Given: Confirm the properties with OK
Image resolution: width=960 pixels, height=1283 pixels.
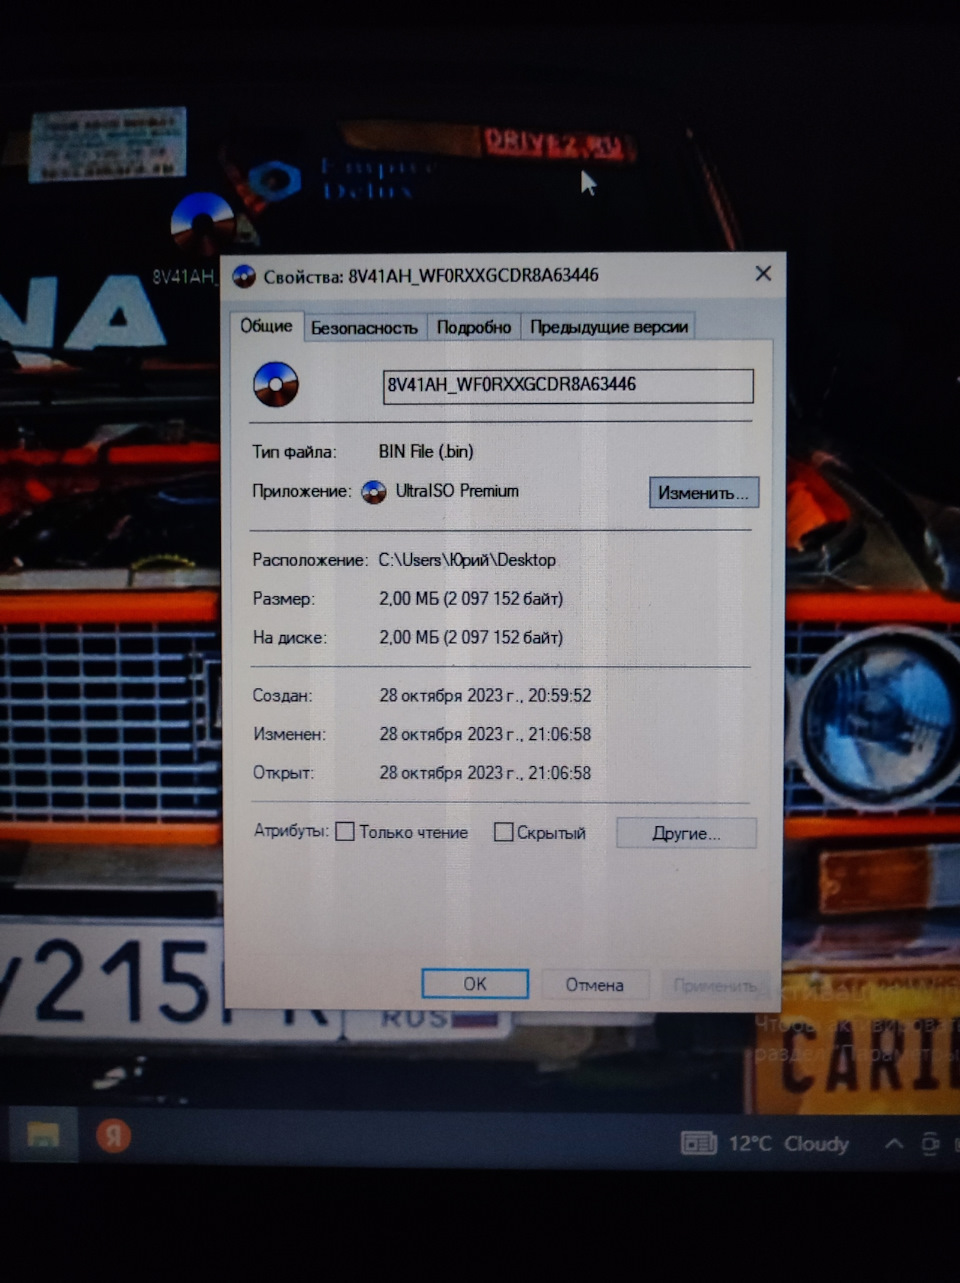Looking at the screenshot, I should click(x=474, y=983).
